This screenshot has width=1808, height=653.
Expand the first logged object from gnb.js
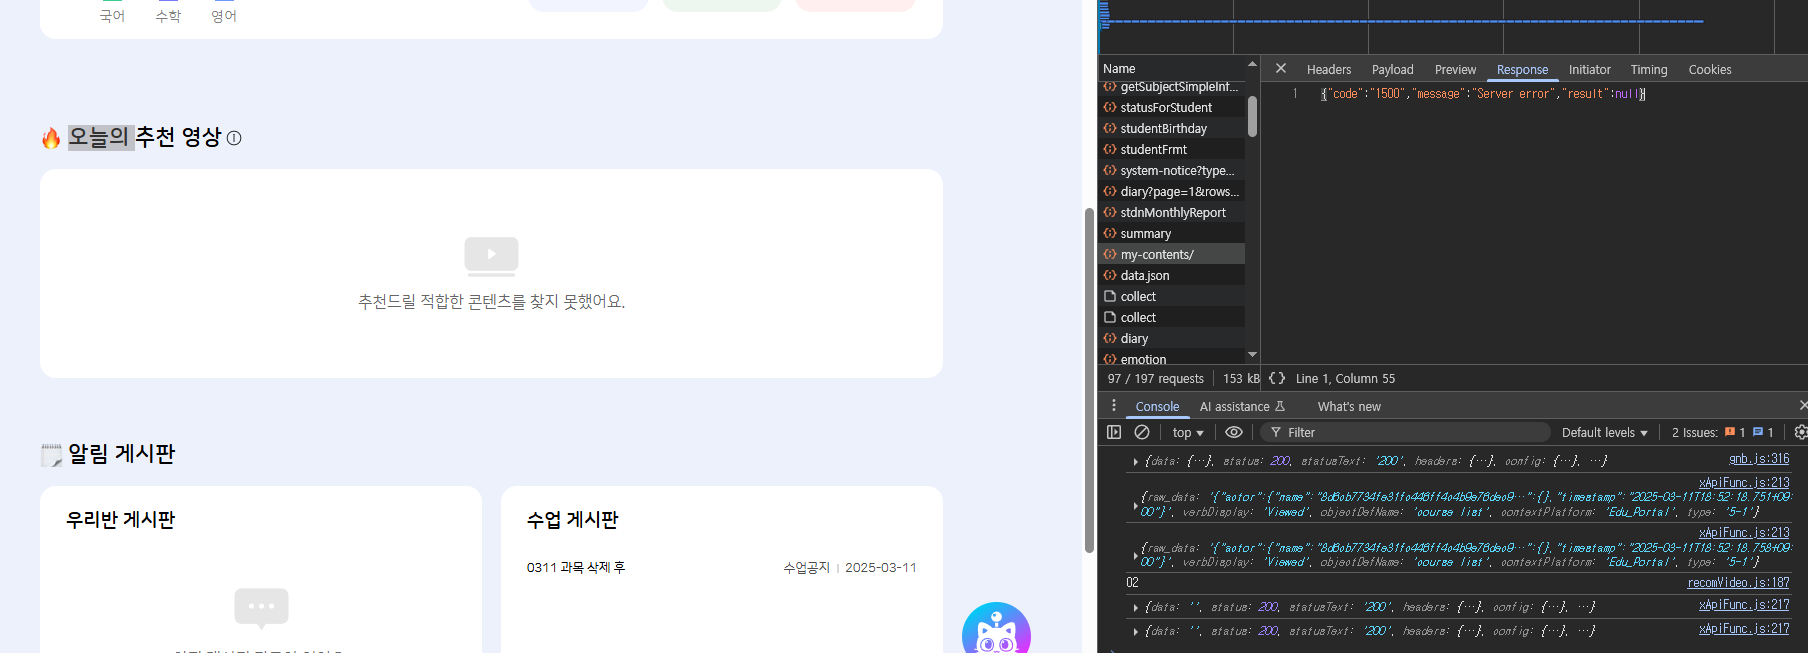pos(1136,461)
